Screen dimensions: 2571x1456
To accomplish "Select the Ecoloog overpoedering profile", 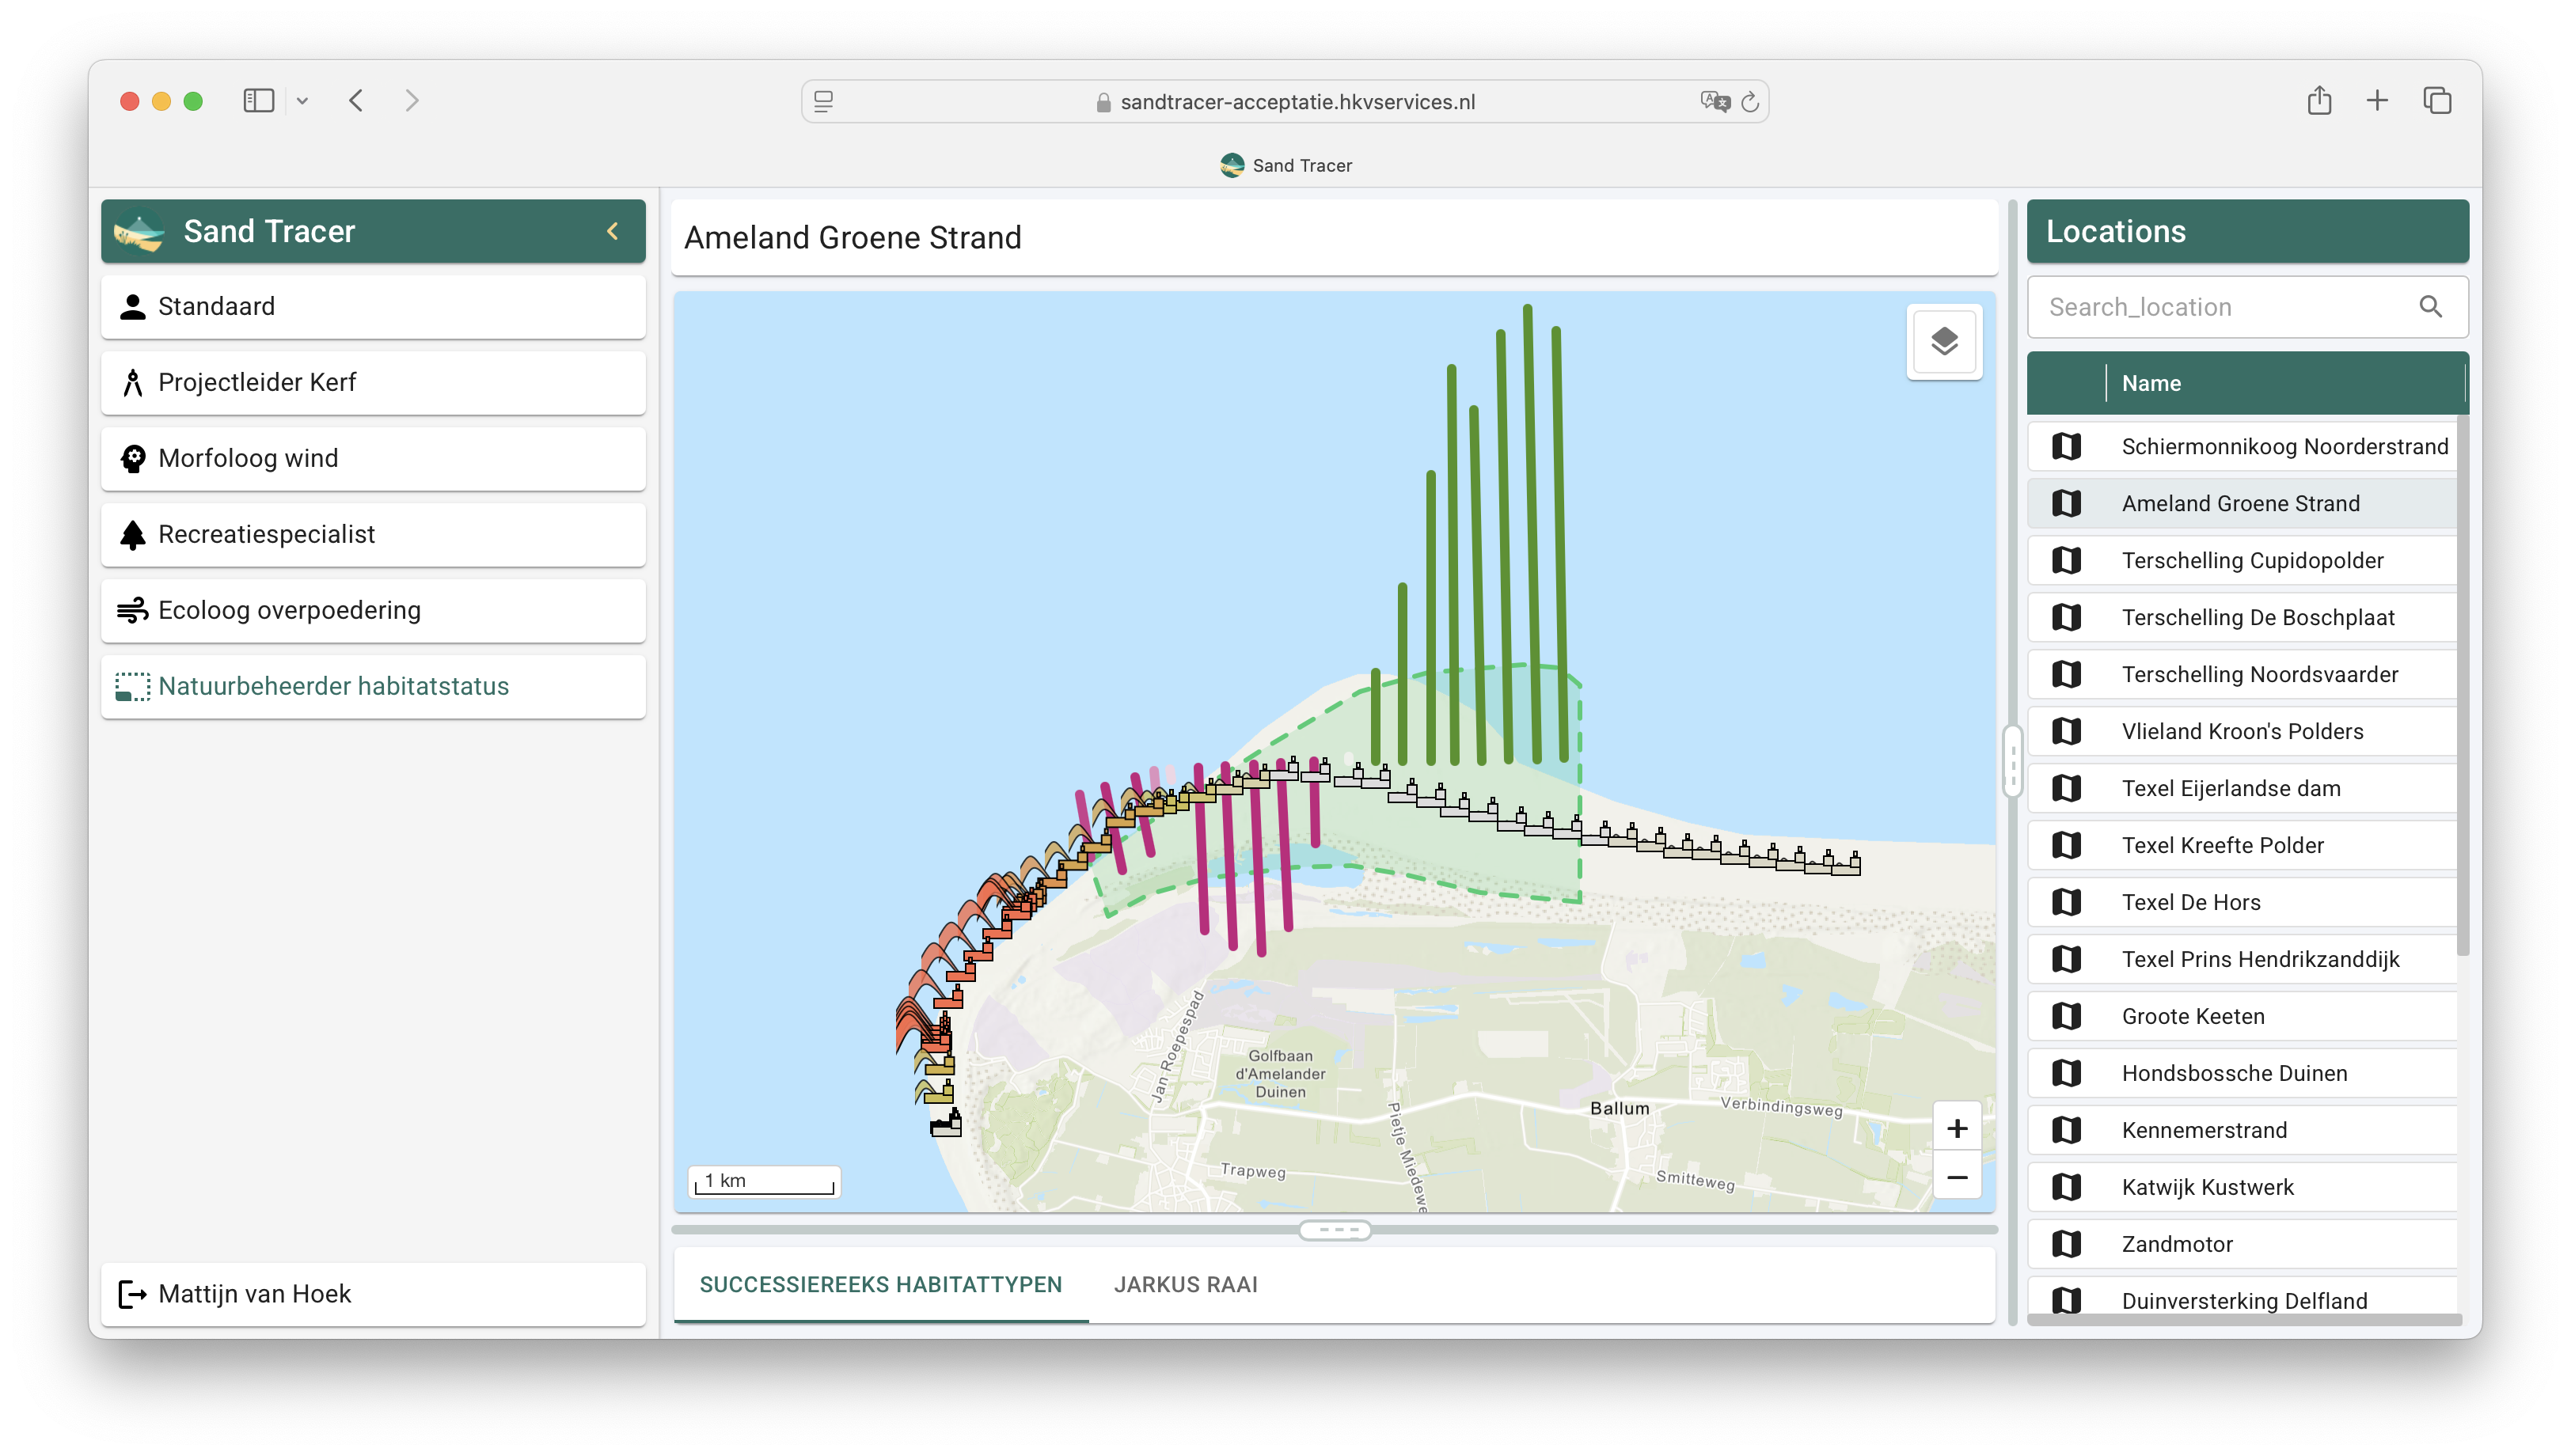I will [x=289, y=610].
